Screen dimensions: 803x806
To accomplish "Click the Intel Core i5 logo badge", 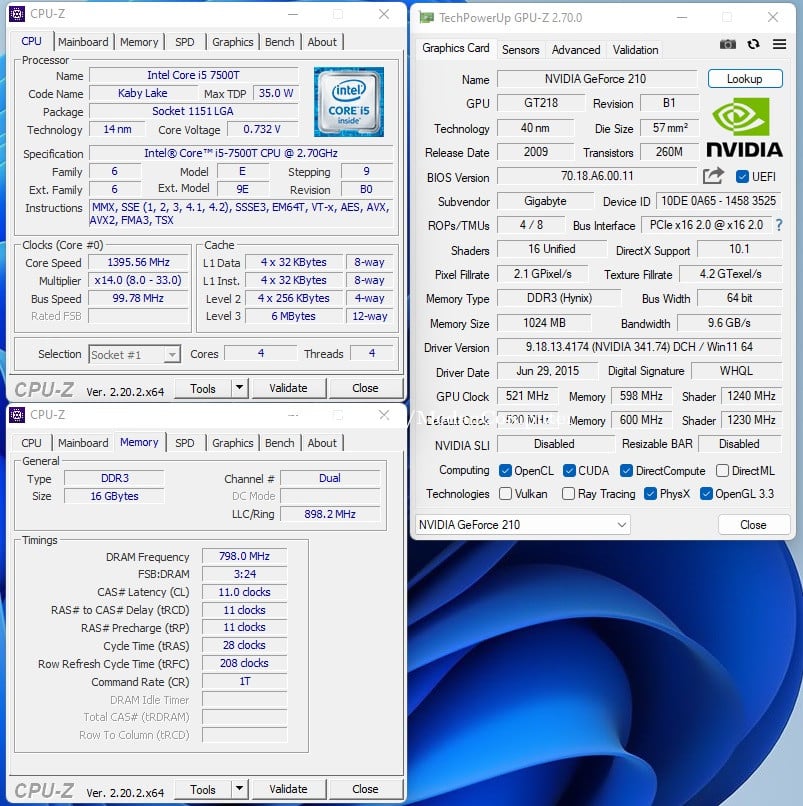I will coord(349,102).
